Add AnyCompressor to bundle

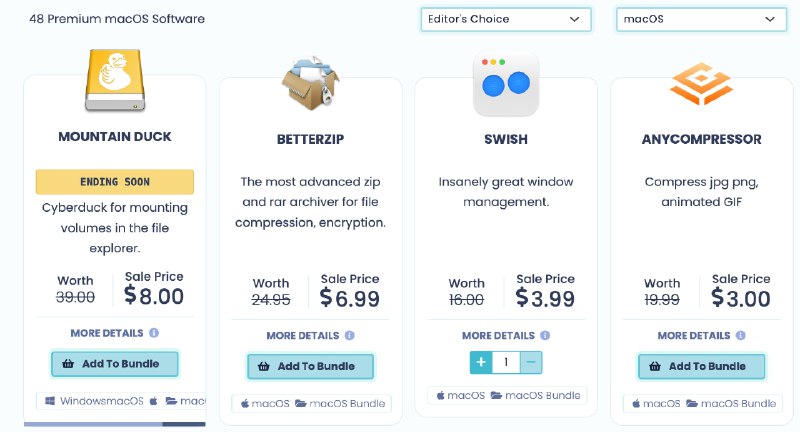coord(700,366)
